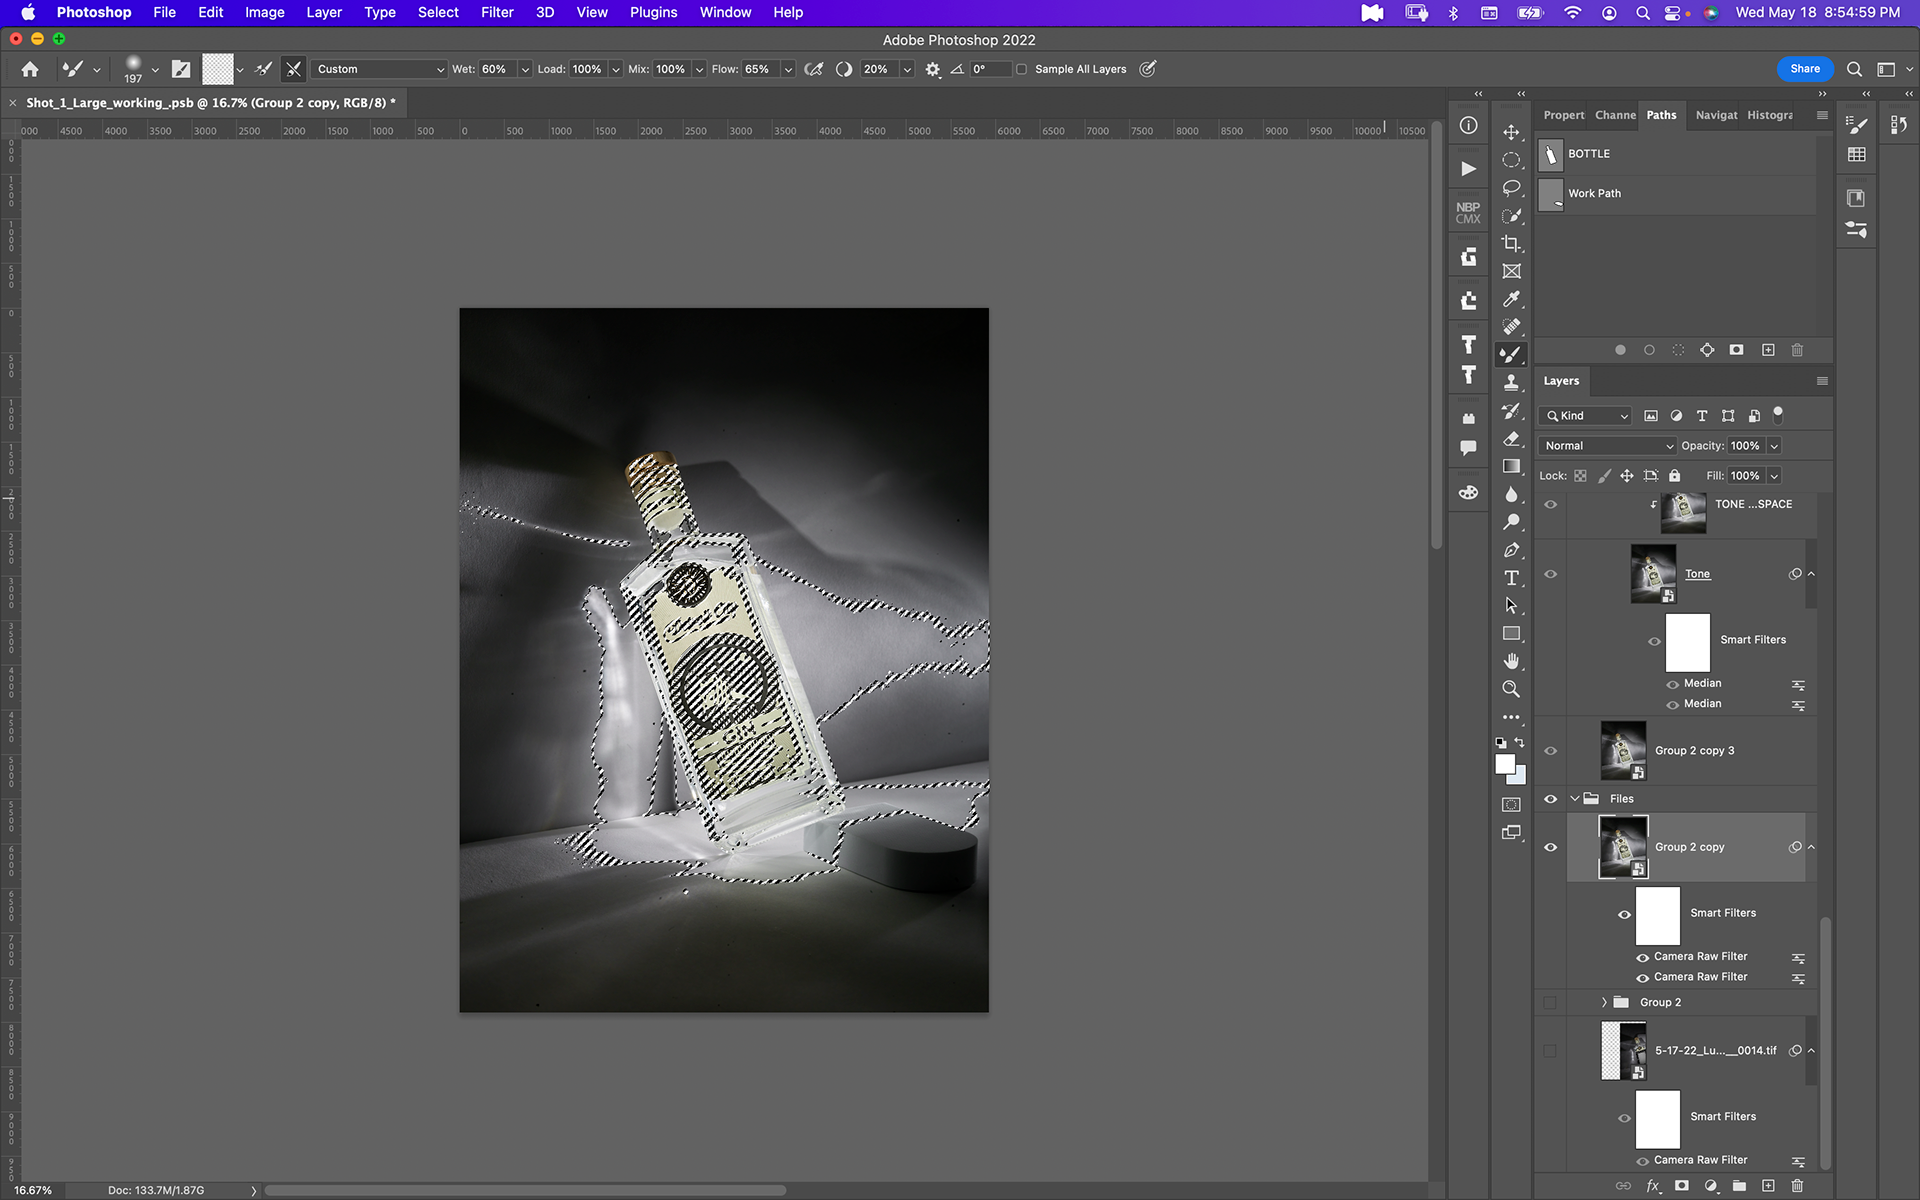This screenshot has height=1200, width=1920.
Task: Click the Tone layer name
Action: click(x=1697, y=574)
